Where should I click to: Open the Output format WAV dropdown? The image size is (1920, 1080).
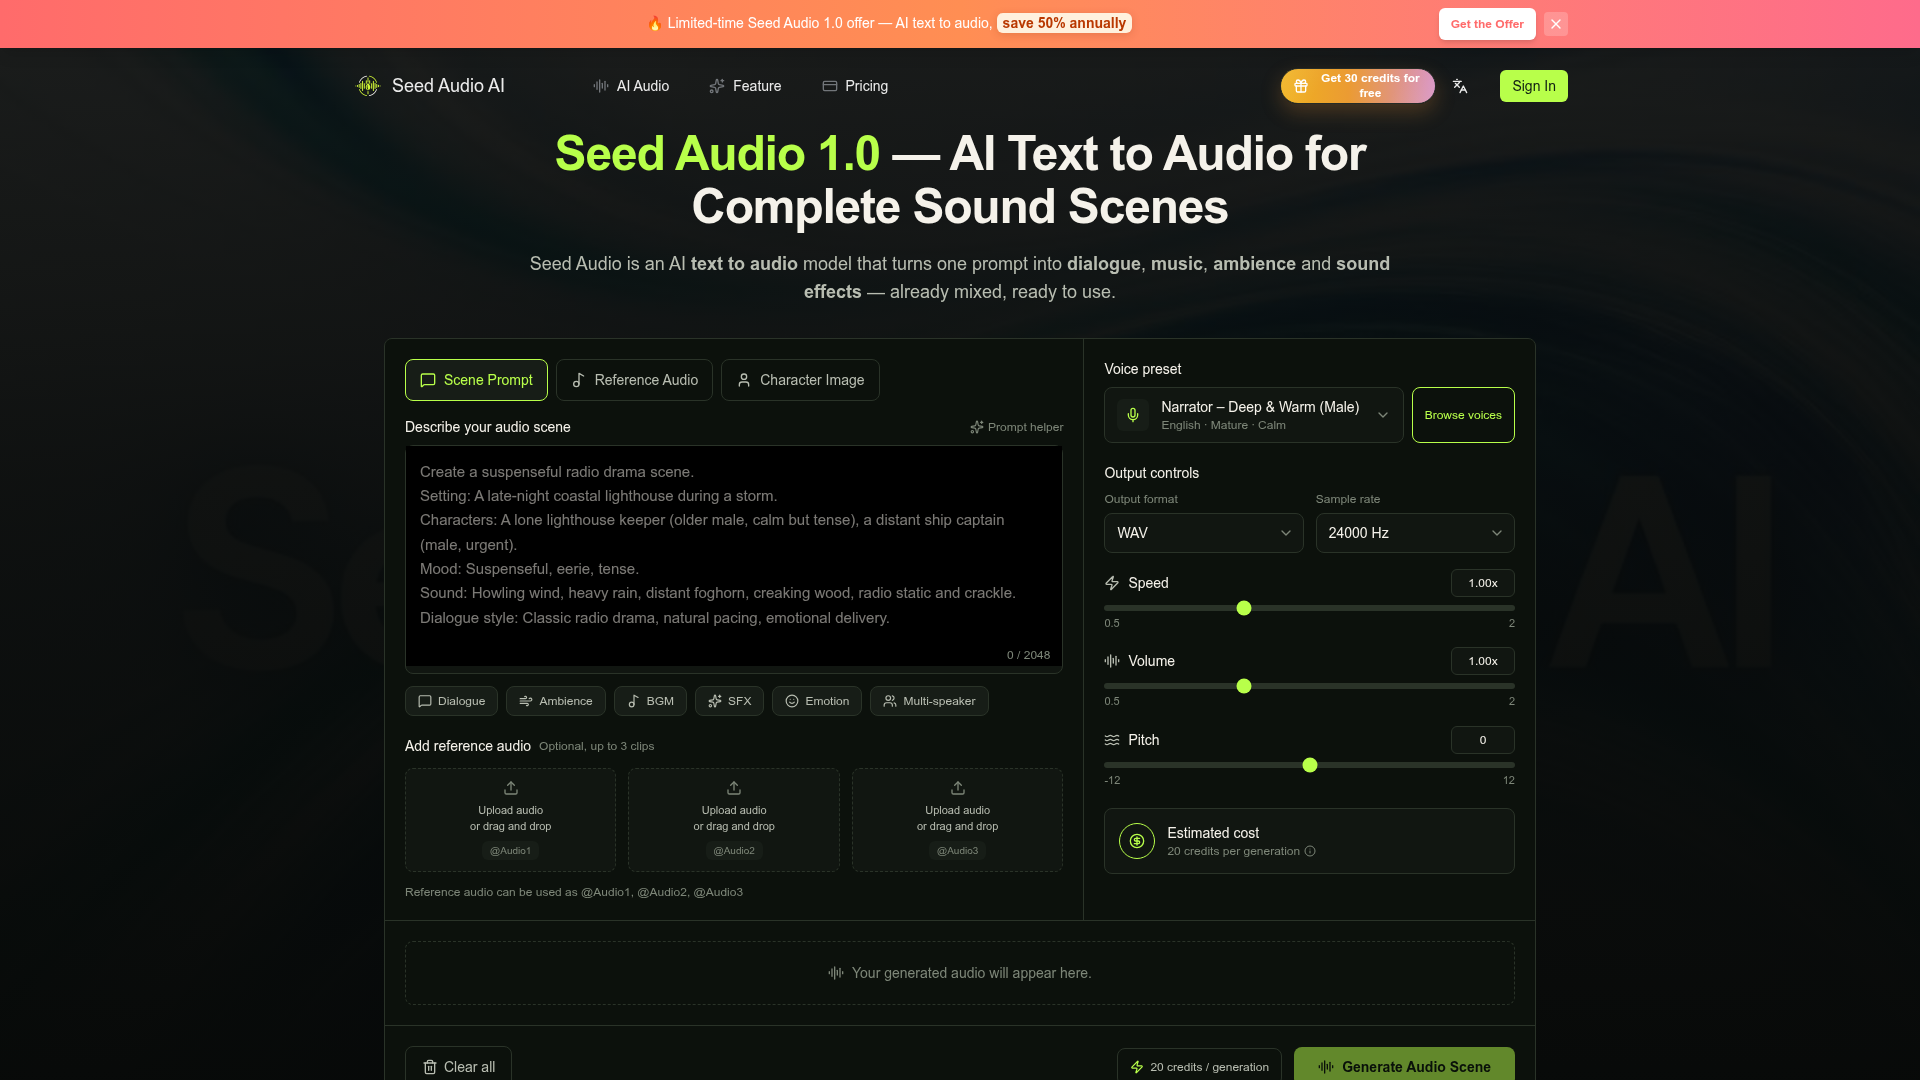(1204, 533)
